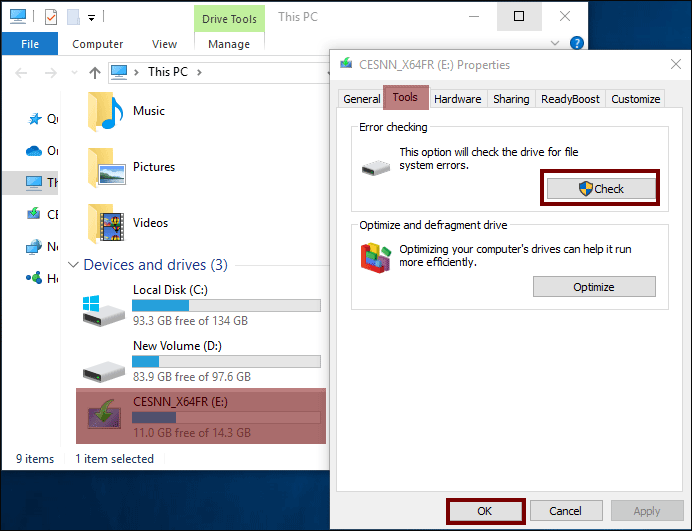Viewport: 692px width, 531px height.
Task: Open the Customize tab
Action: [x=636, y=99]
